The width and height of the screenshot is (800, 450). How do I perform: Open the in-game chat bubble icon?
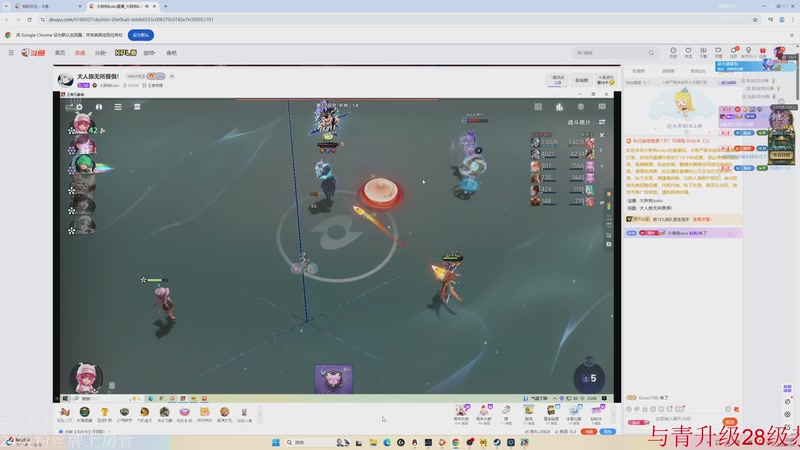point(602,107)
